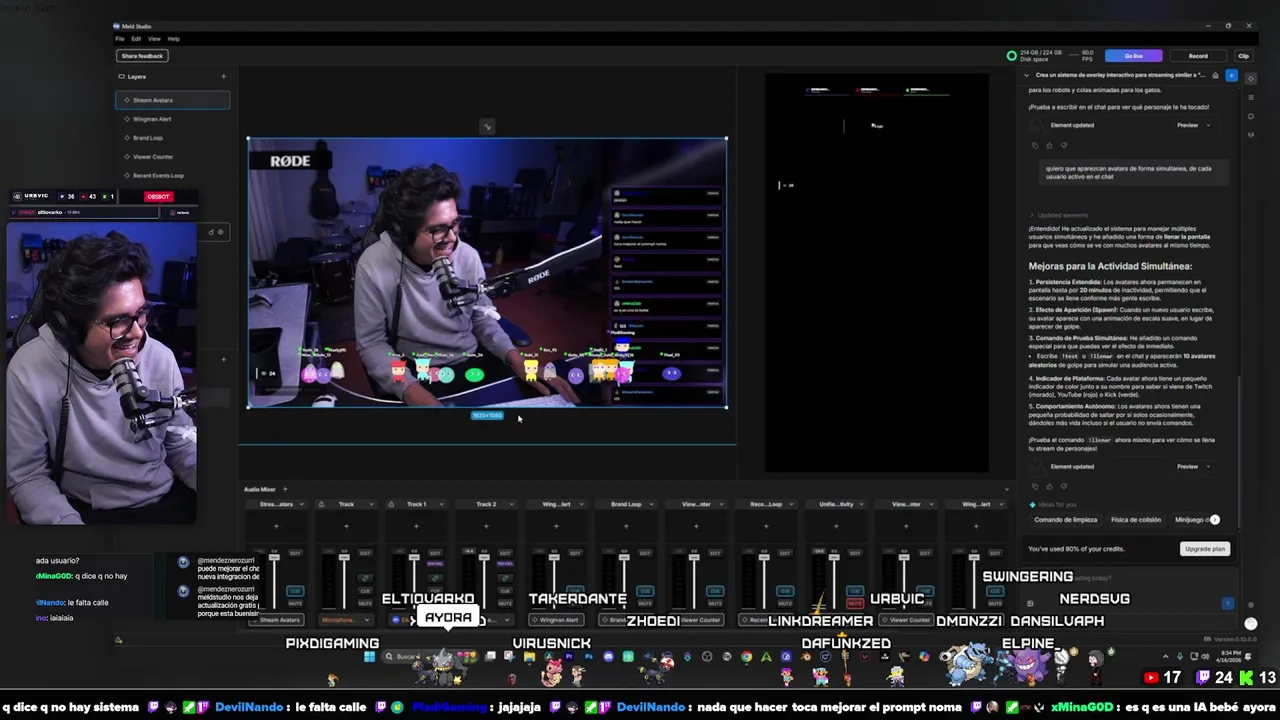Choose the Física de colisión suggestion
Image resolution: width=1280 pixels, height=720 pixels.
[x=1136, y=520]
